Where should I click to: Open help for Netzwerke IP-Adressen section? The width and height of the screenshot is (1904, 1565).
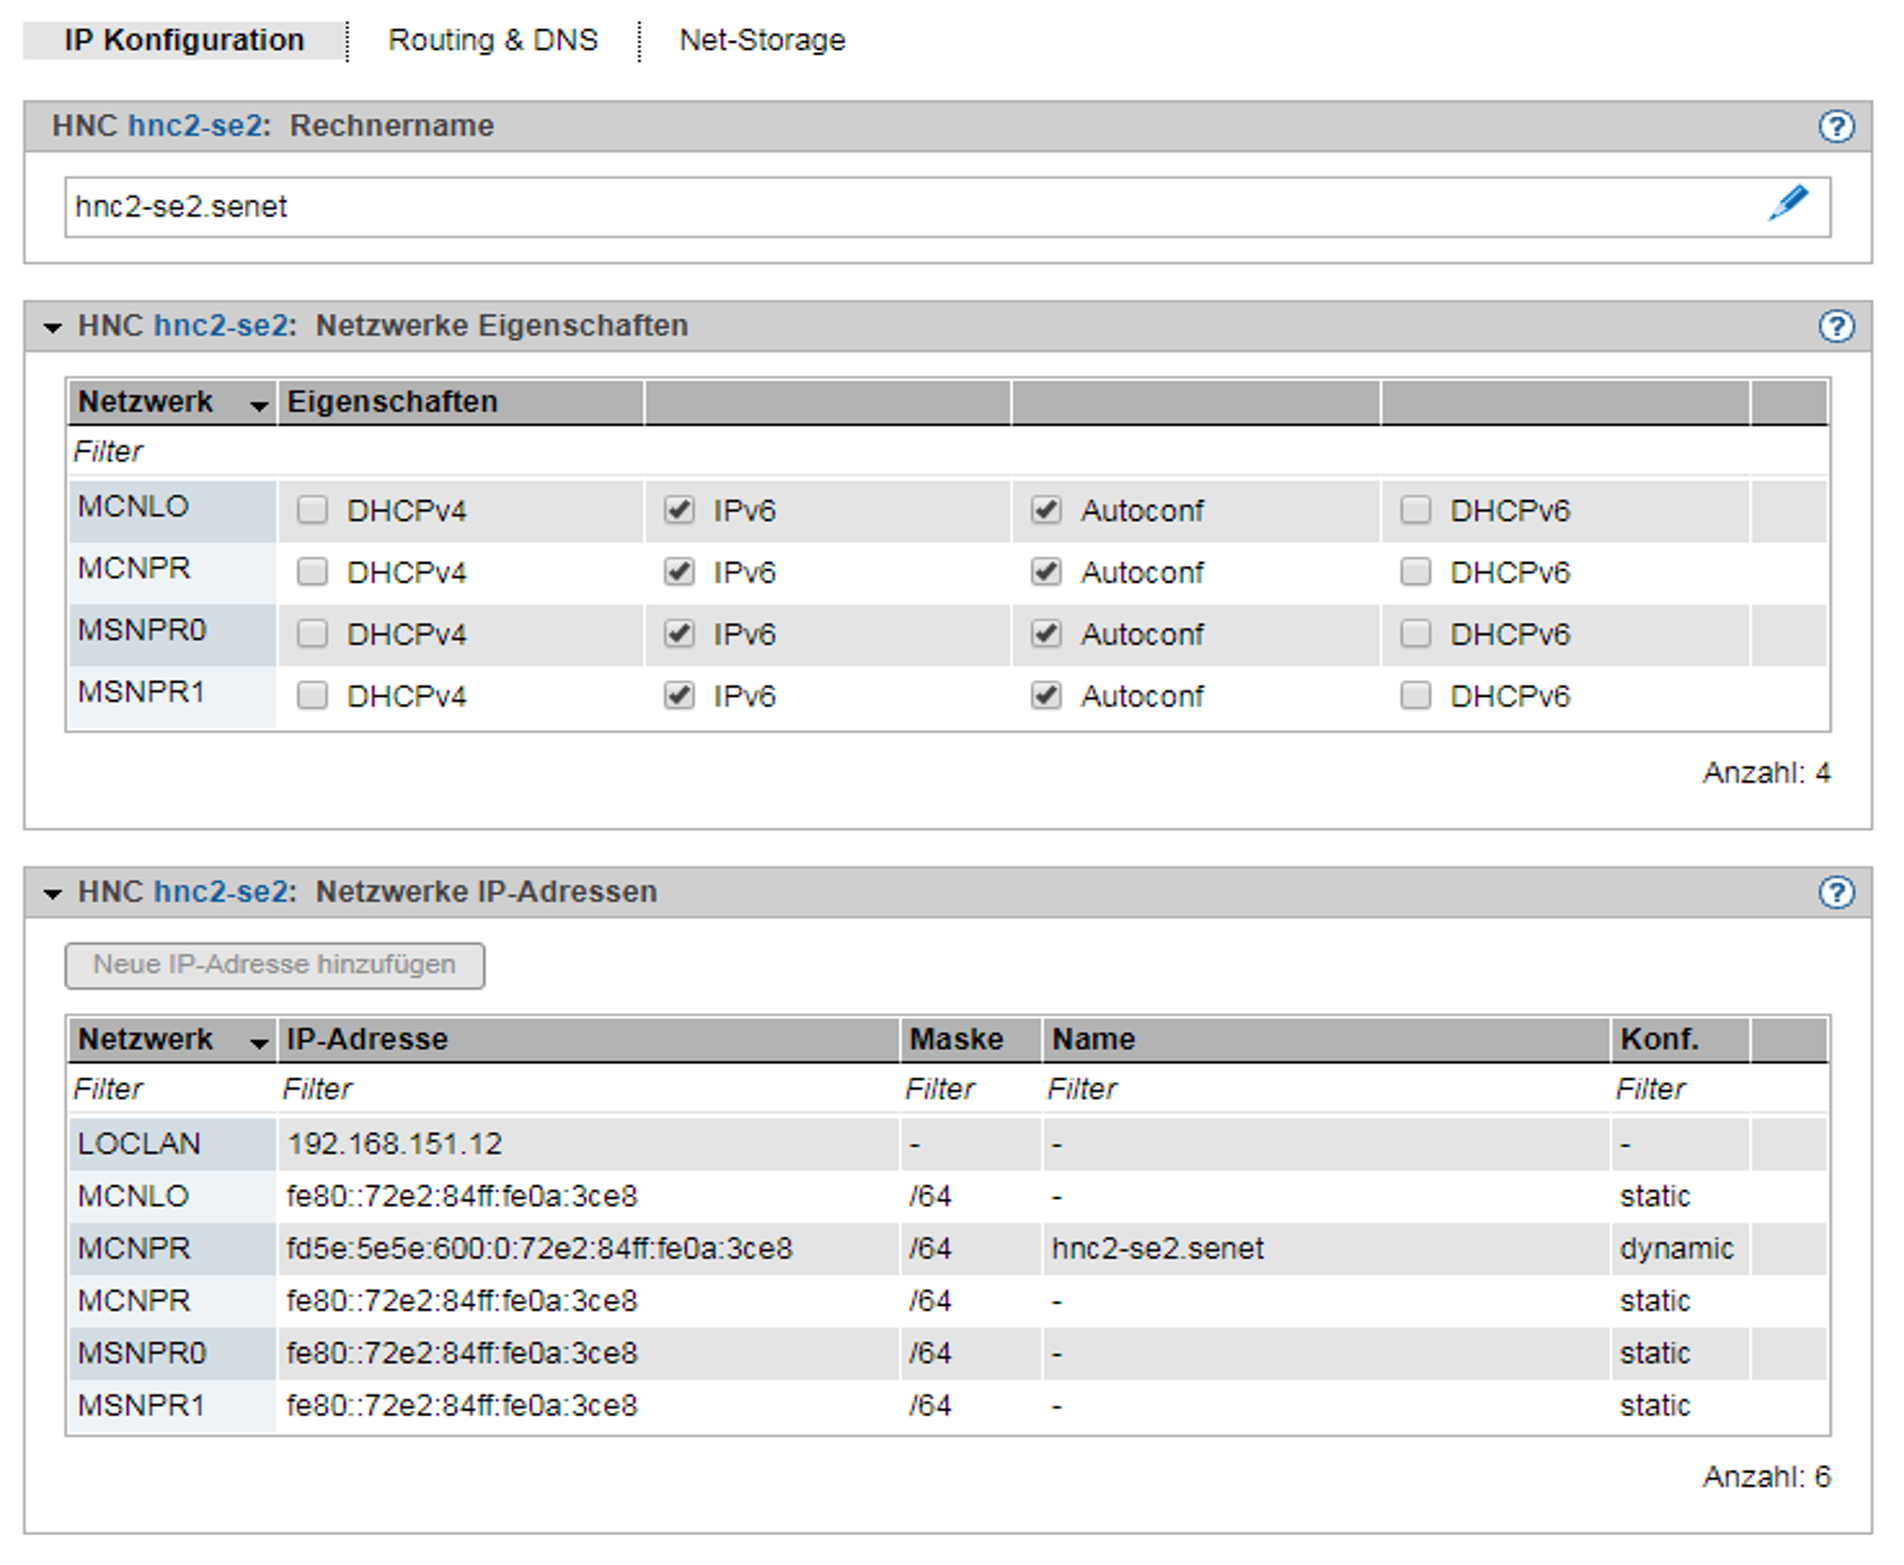pos(1836,892)
